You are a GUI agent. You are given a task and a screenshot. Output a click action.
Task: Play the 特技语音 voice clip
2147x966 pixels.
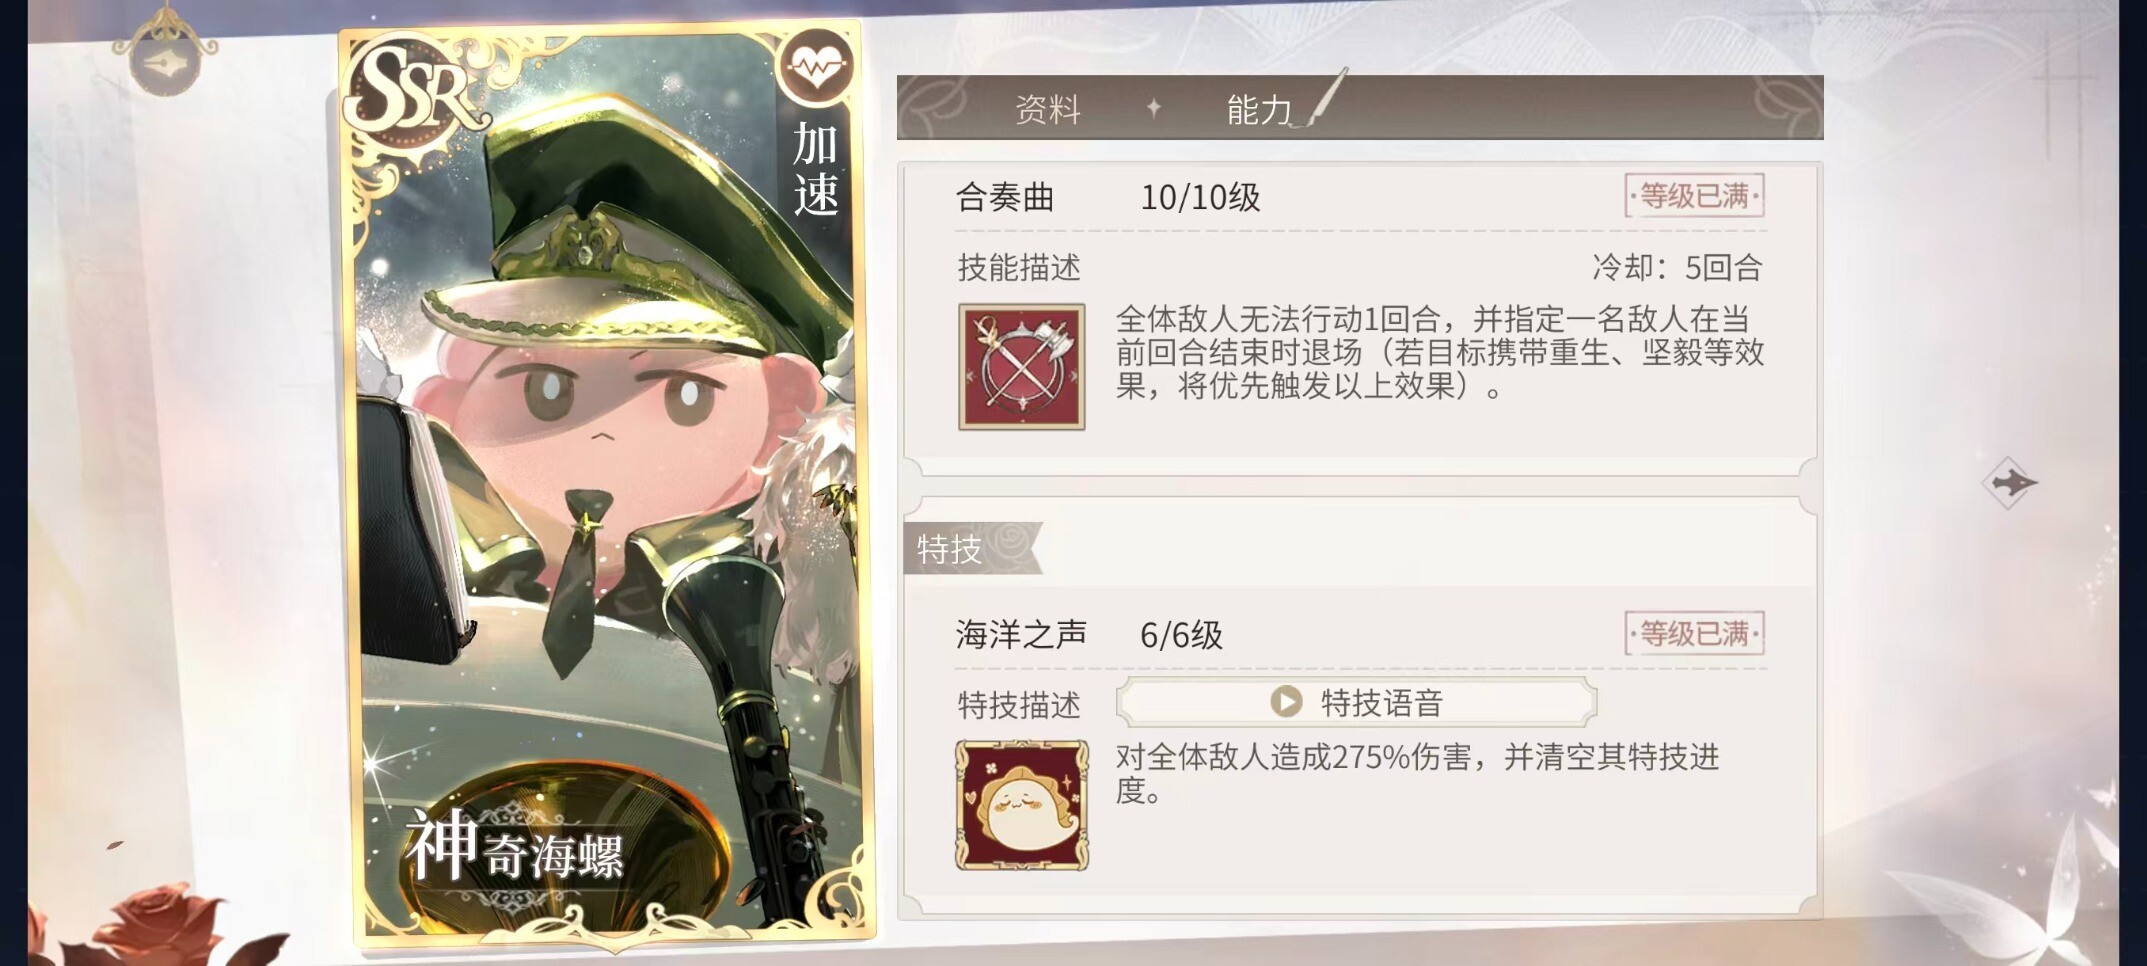click(x=1381, y=702)
